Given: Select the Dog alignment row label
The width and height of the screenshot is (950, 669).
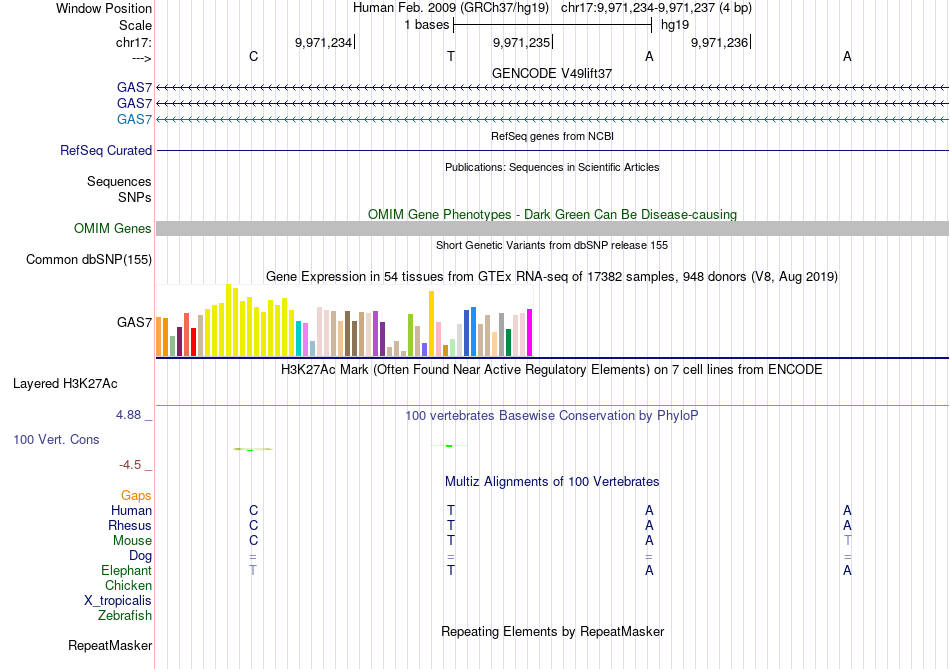Looking at the screenshot, I should (141, 556).
